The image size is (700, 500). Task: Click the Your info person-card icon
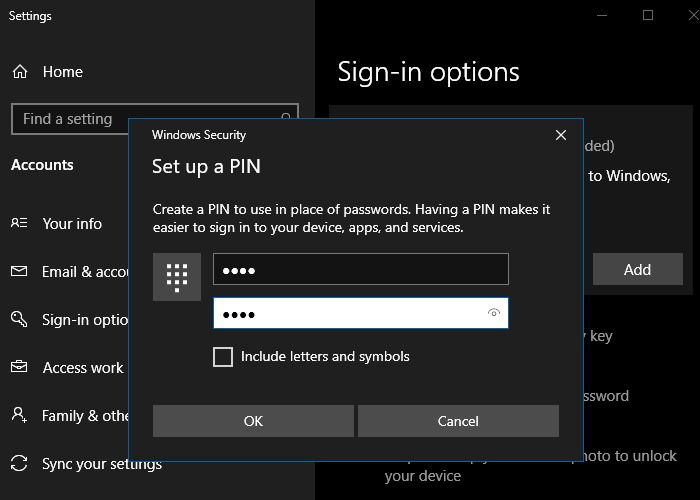[x=19, y=223]
